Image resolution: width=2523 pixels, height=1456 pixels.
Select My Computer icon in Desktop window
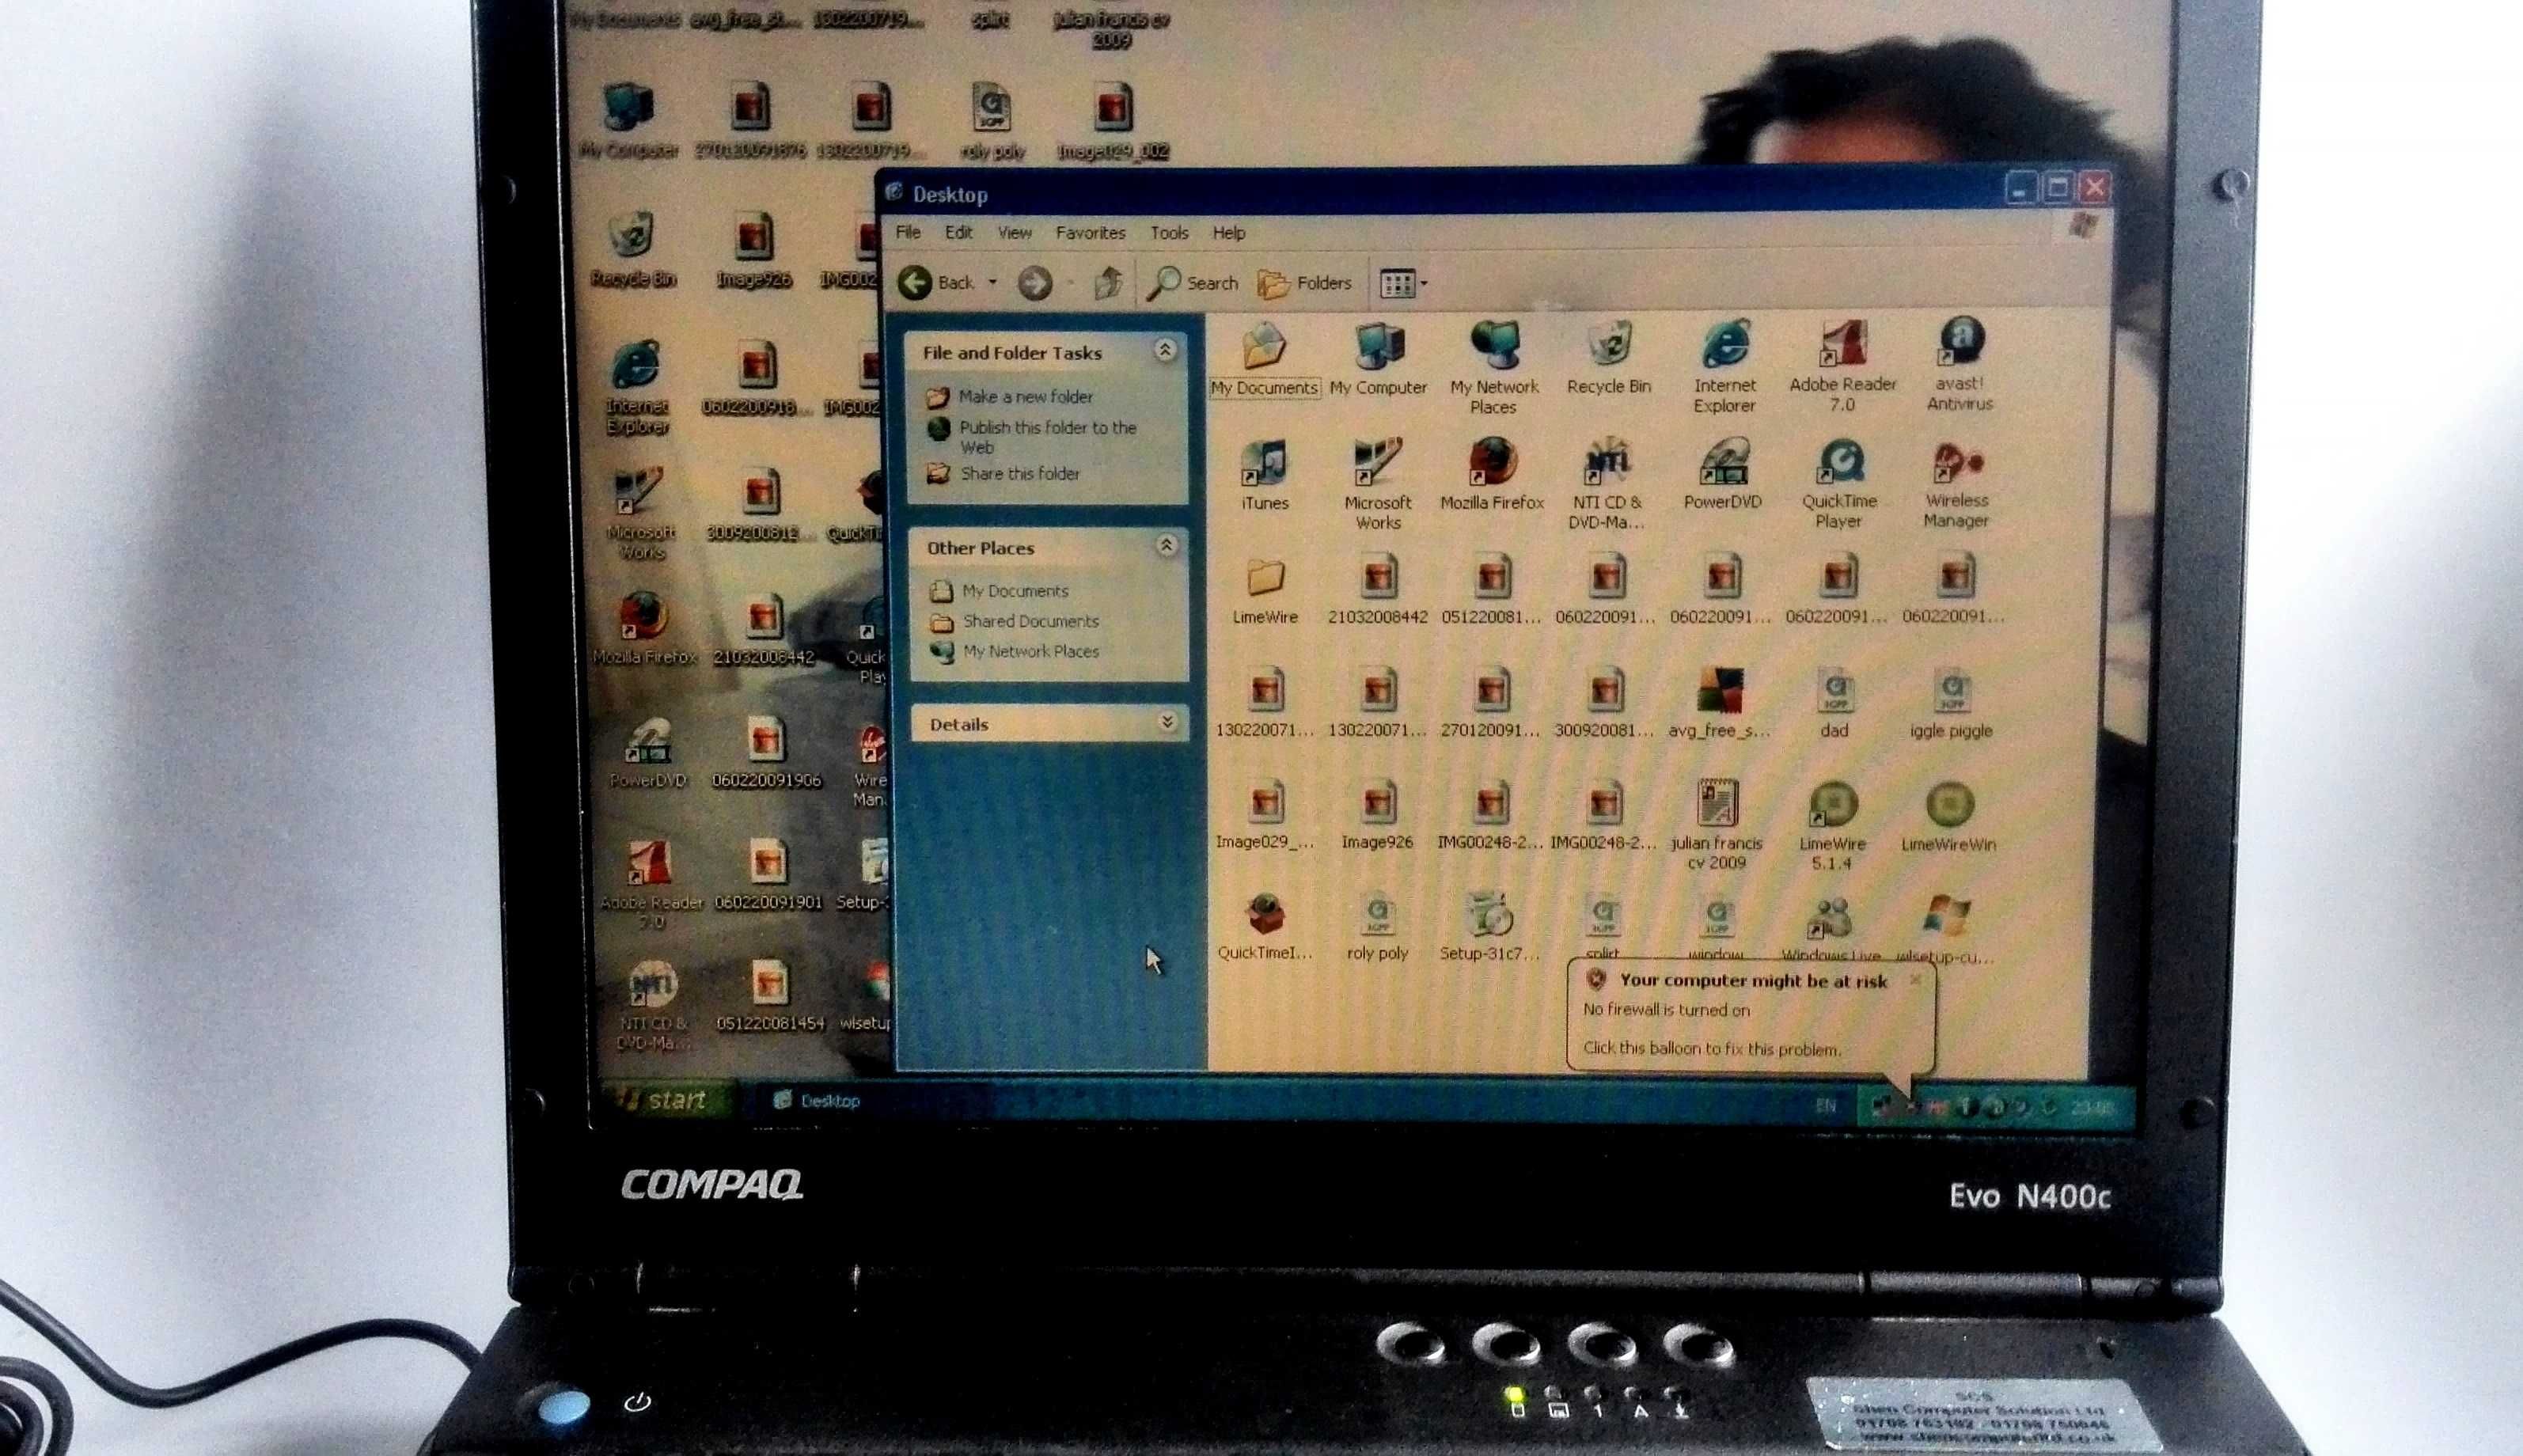[1377, 359]
